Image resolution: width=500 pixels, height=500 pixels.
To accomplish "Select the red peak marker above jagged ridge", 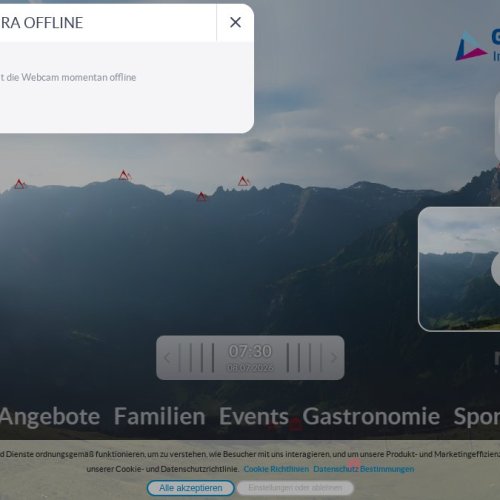I will [x=244, y=181].
